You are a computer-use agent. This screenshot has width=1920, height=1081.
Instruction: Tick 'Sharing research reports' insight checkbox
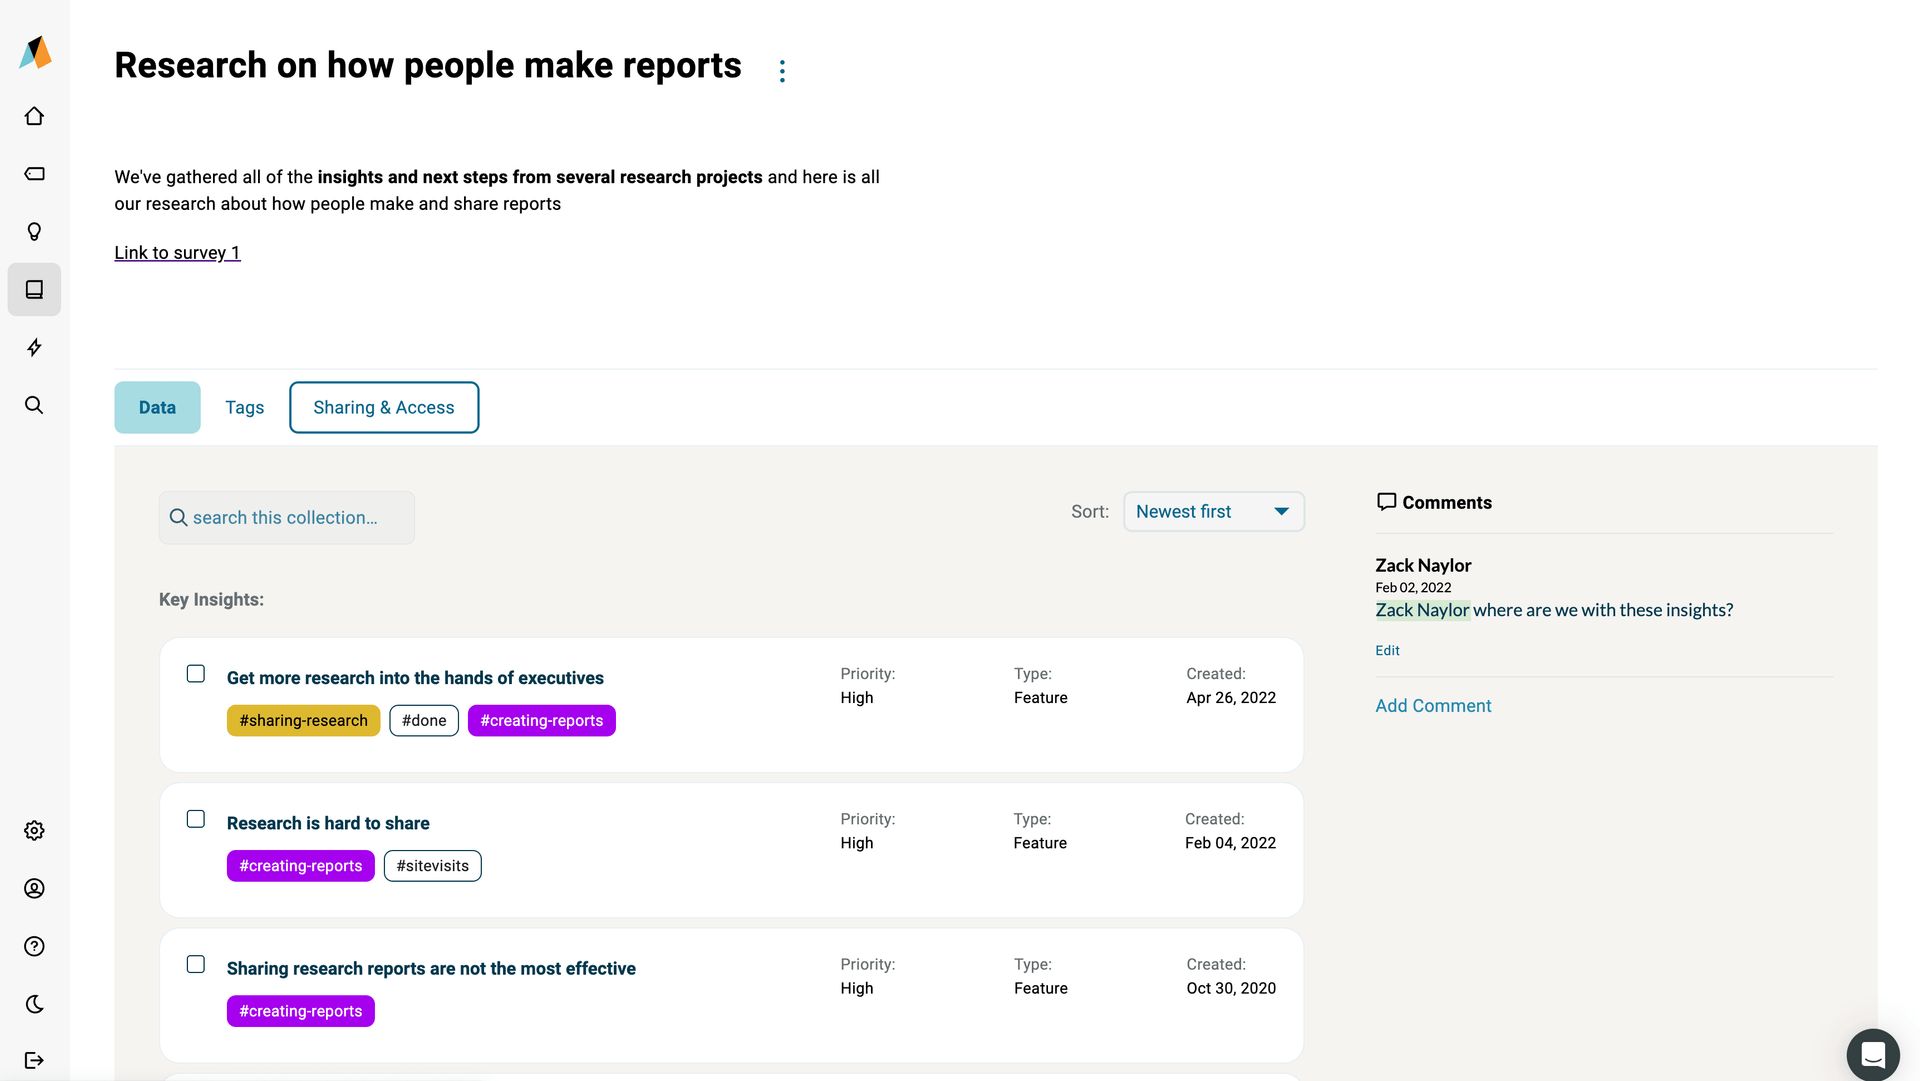tap(196, 964)
